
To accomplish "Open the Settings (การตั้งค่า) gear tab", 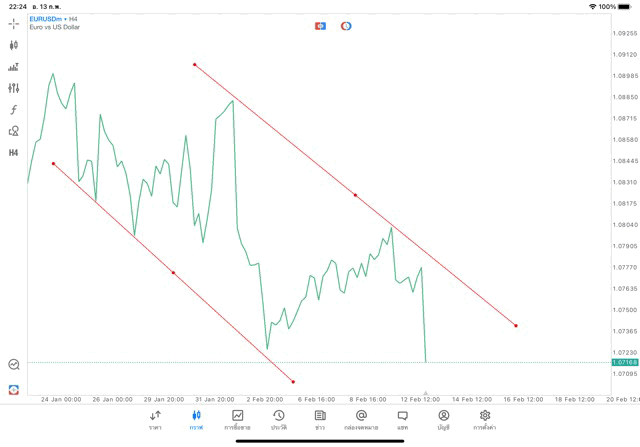I will point(485,419).
